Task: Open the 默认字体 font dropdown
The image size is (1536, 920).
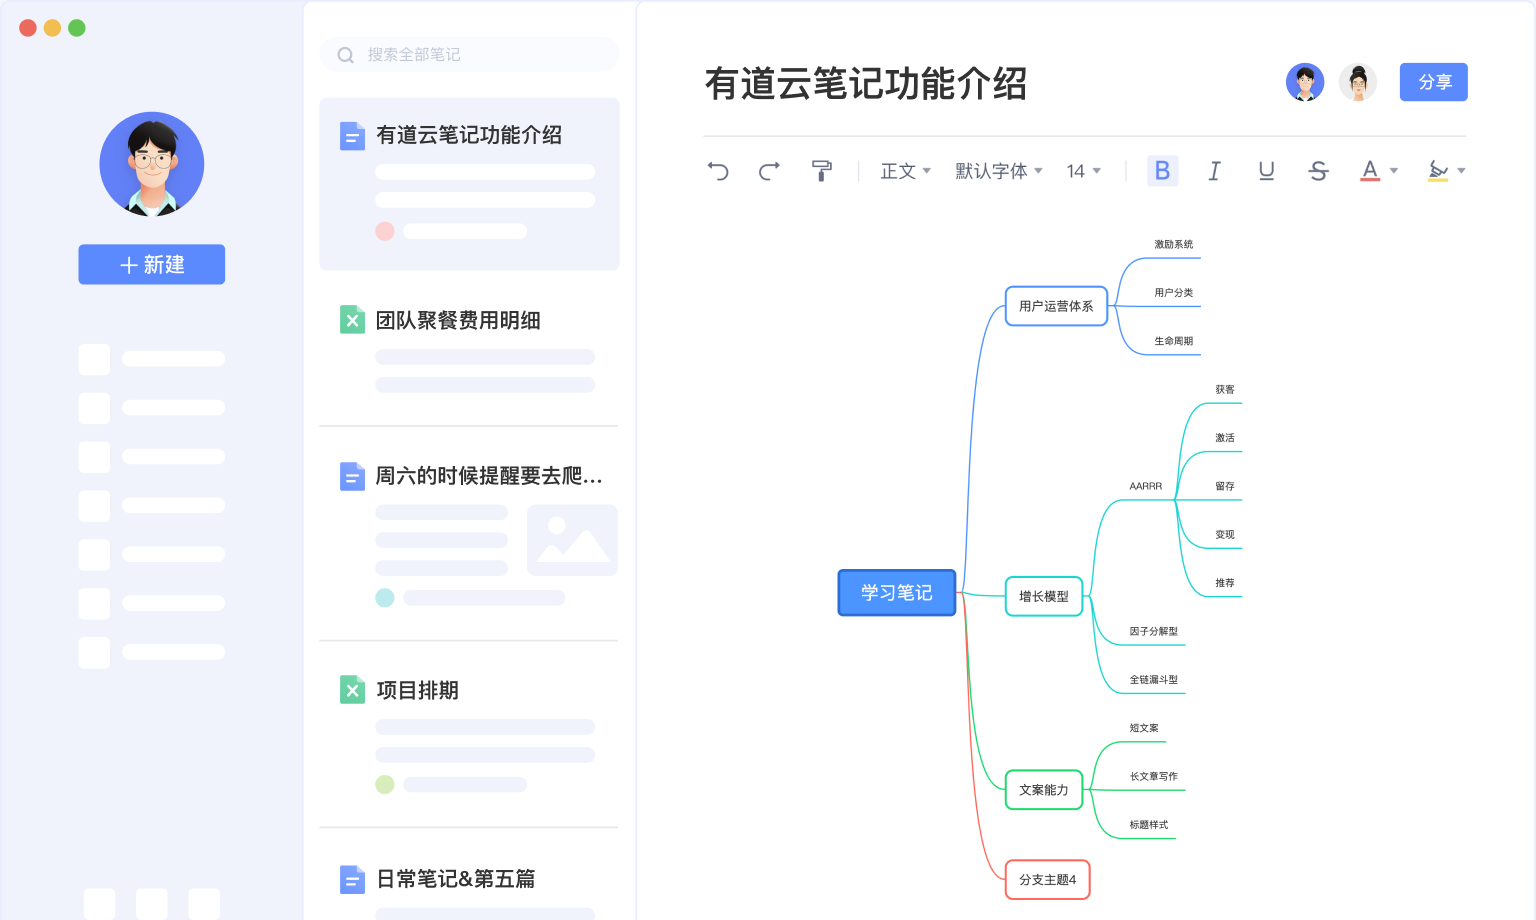Action: [x=999, y=171]
